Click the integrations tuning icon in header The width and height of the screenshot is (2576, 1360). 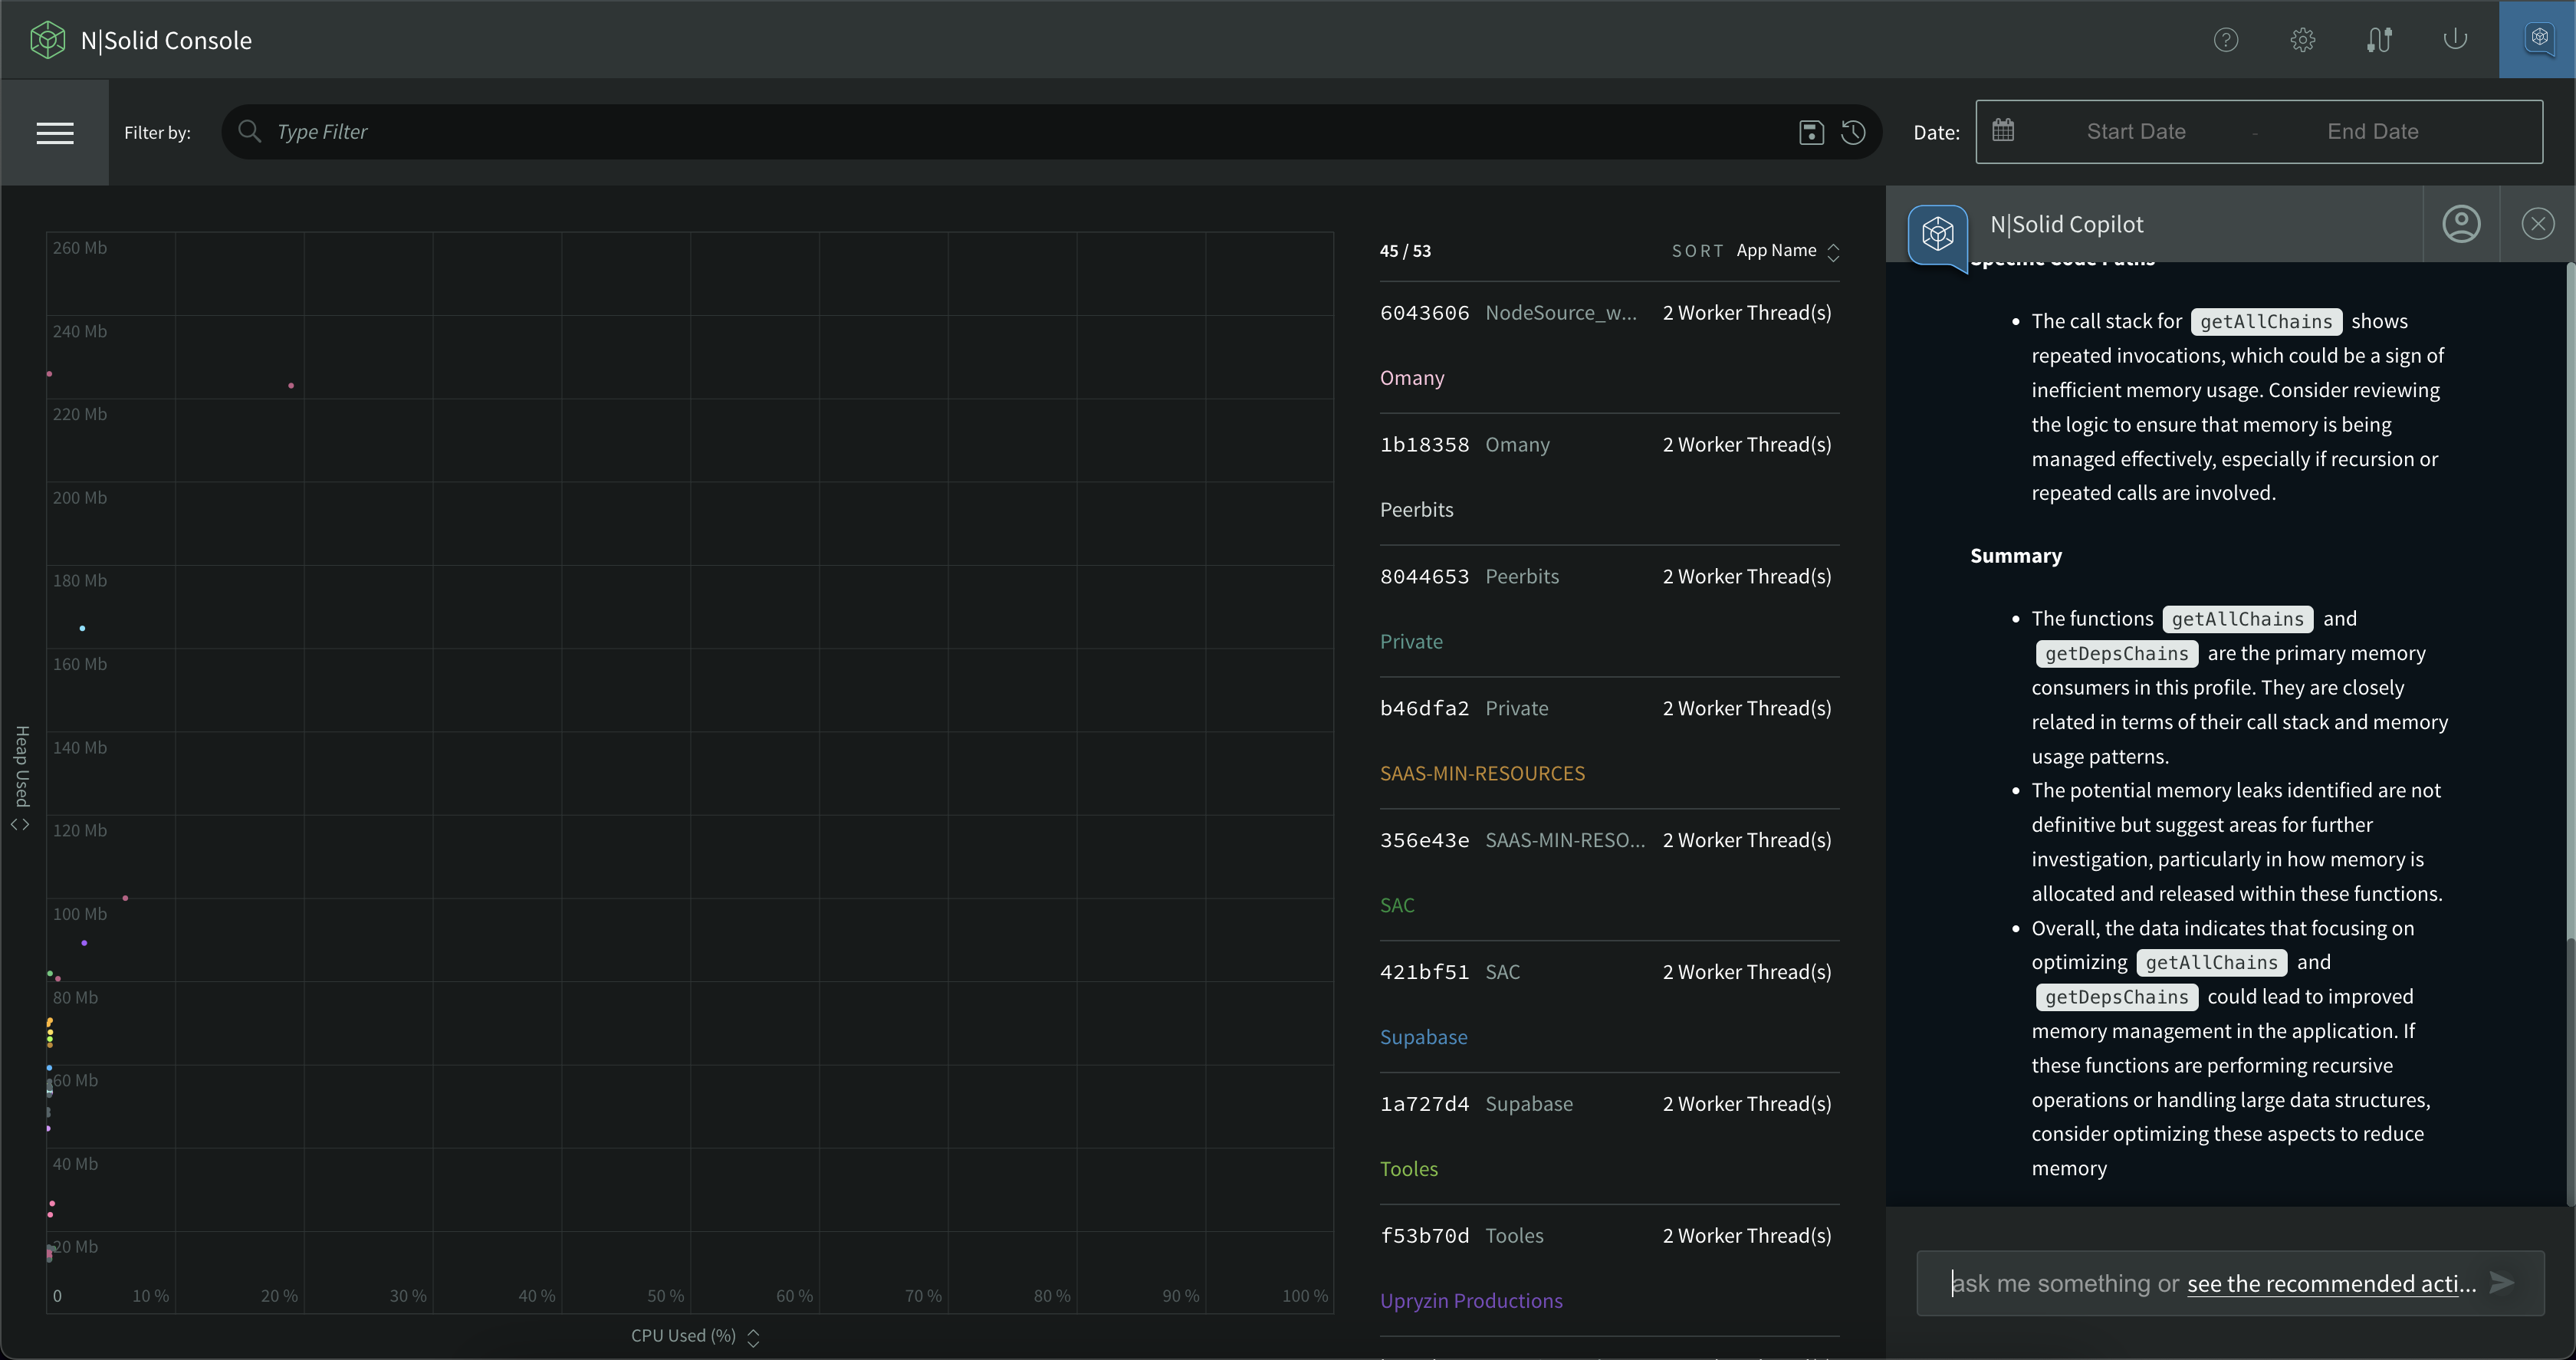(2379, 40)
